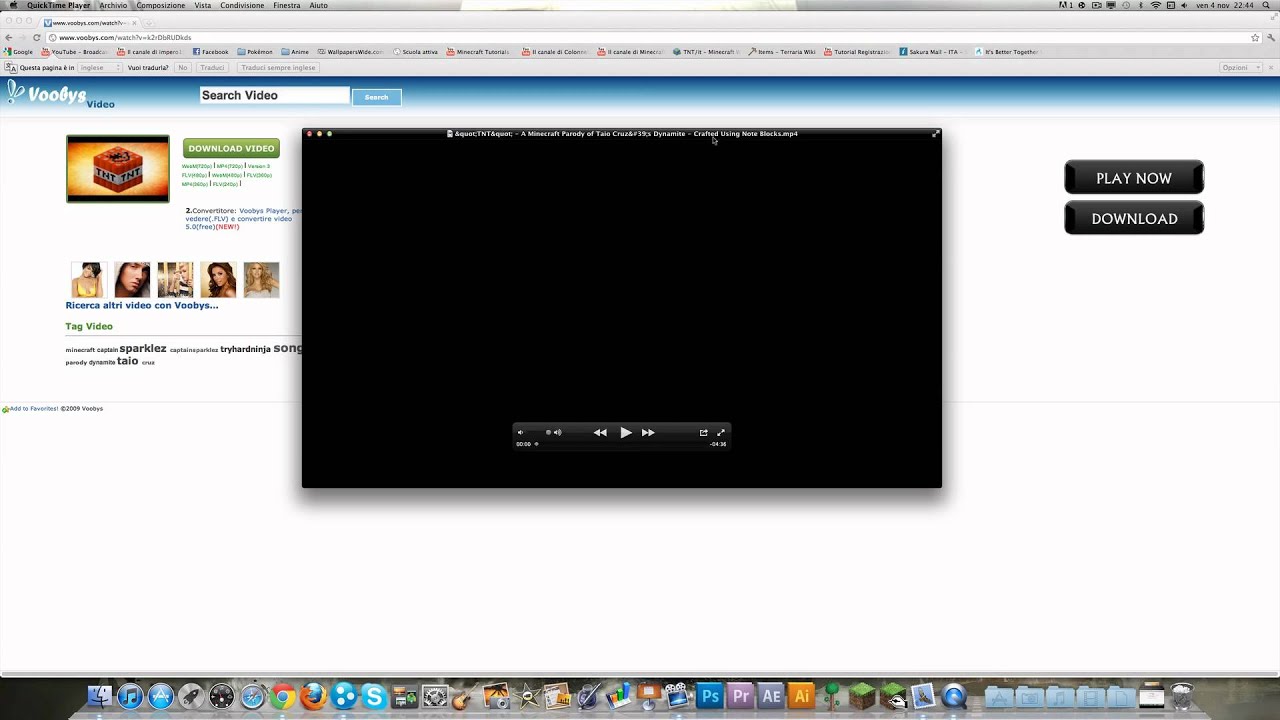Viewport: 1280px width, 720px height.
Task: Open the Aiuto menu
Action: pyautogui.click(x=319, y=6)
